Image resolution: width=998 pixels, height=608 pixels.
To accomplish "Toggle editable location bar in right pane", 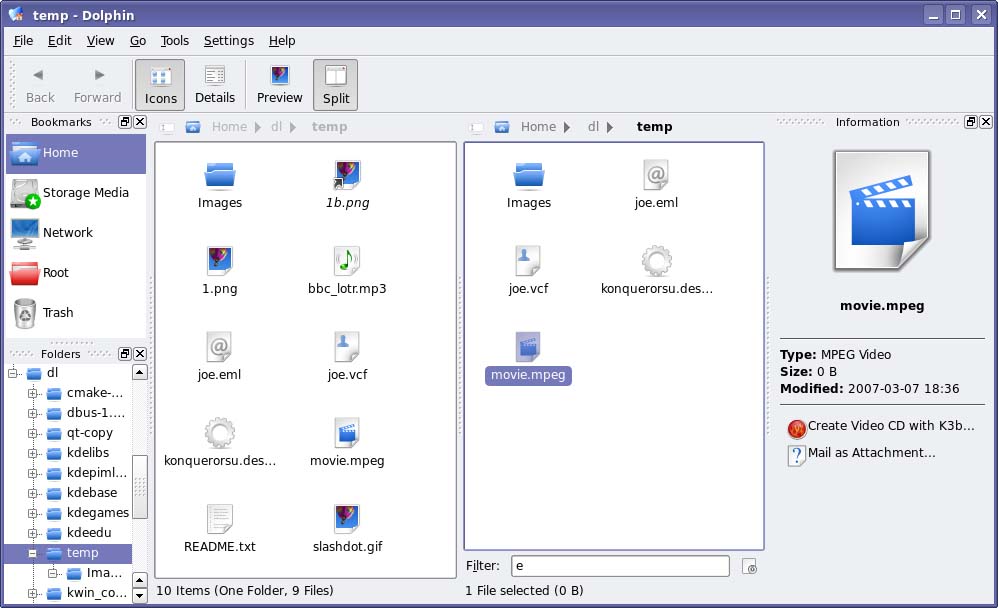I will point(477,127).
